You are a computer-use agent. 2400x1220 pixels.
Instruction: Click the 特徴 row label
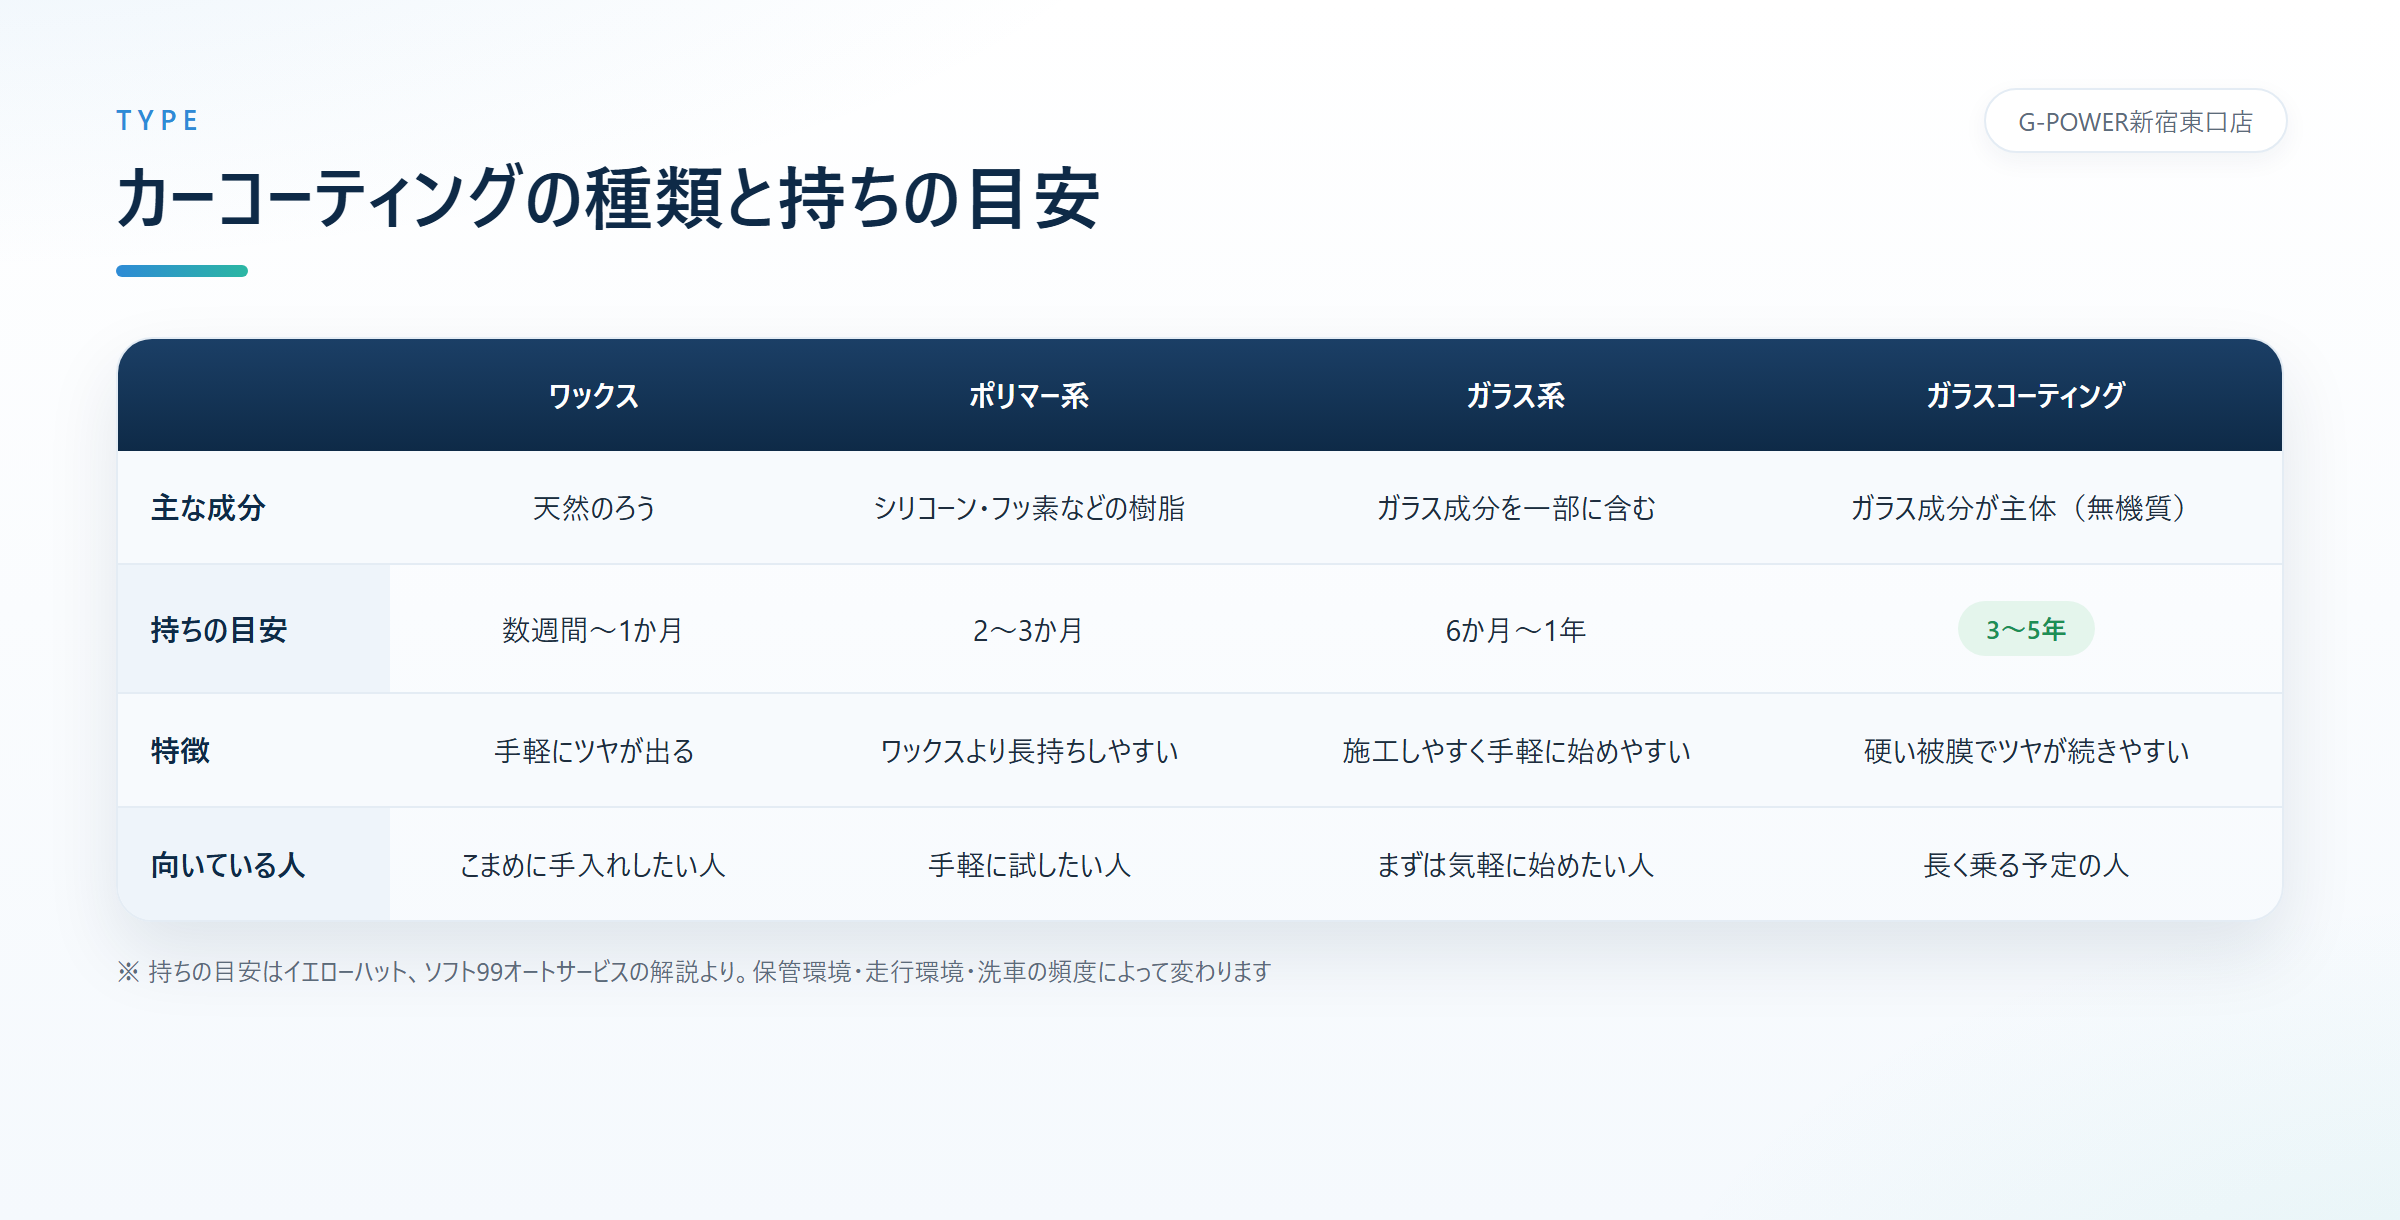point(180,751)
